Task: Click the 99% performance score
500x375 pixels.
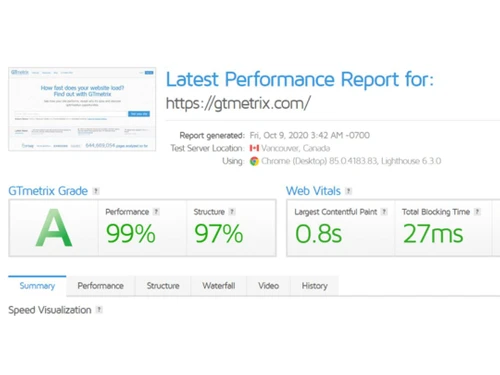Action: [131, 233]
